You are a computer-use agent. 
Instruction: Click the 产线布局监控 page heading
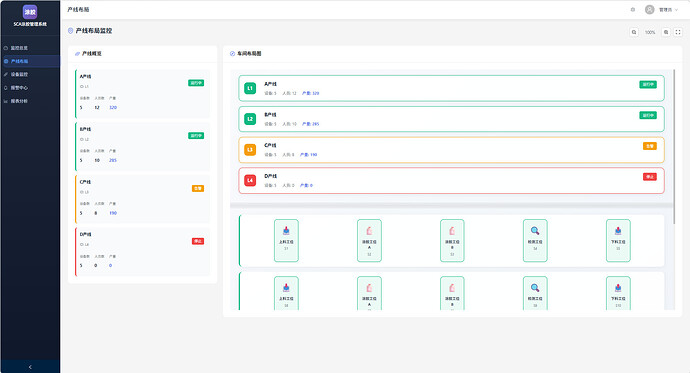point(94,31)
